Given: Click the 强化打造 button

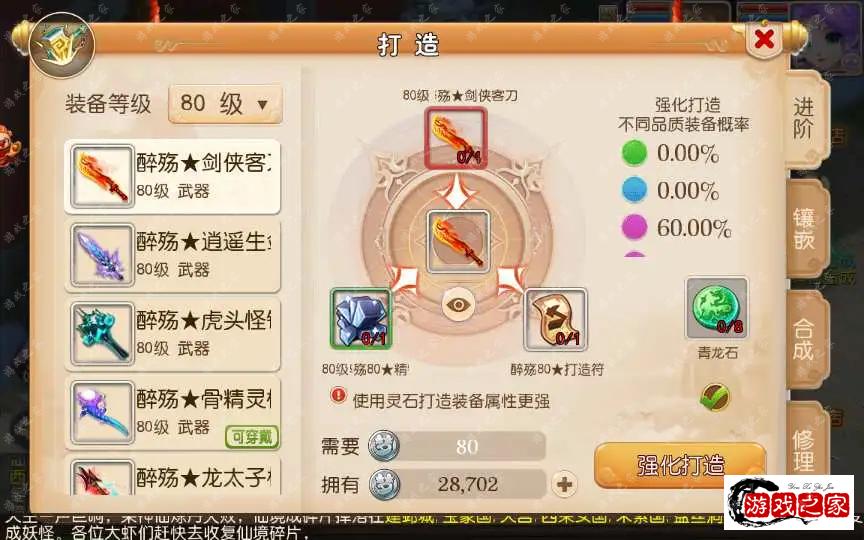Looking at the screenshot, I should [x=681, y=466].
